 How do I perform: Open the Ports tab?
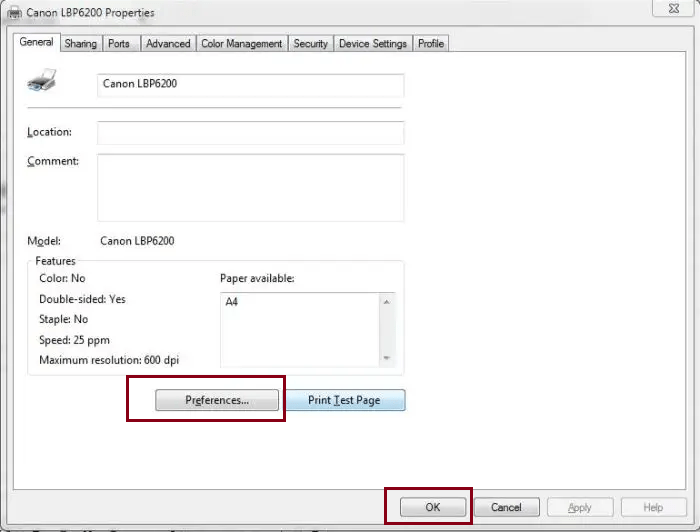pyautogui.click(x=119, y=44)
